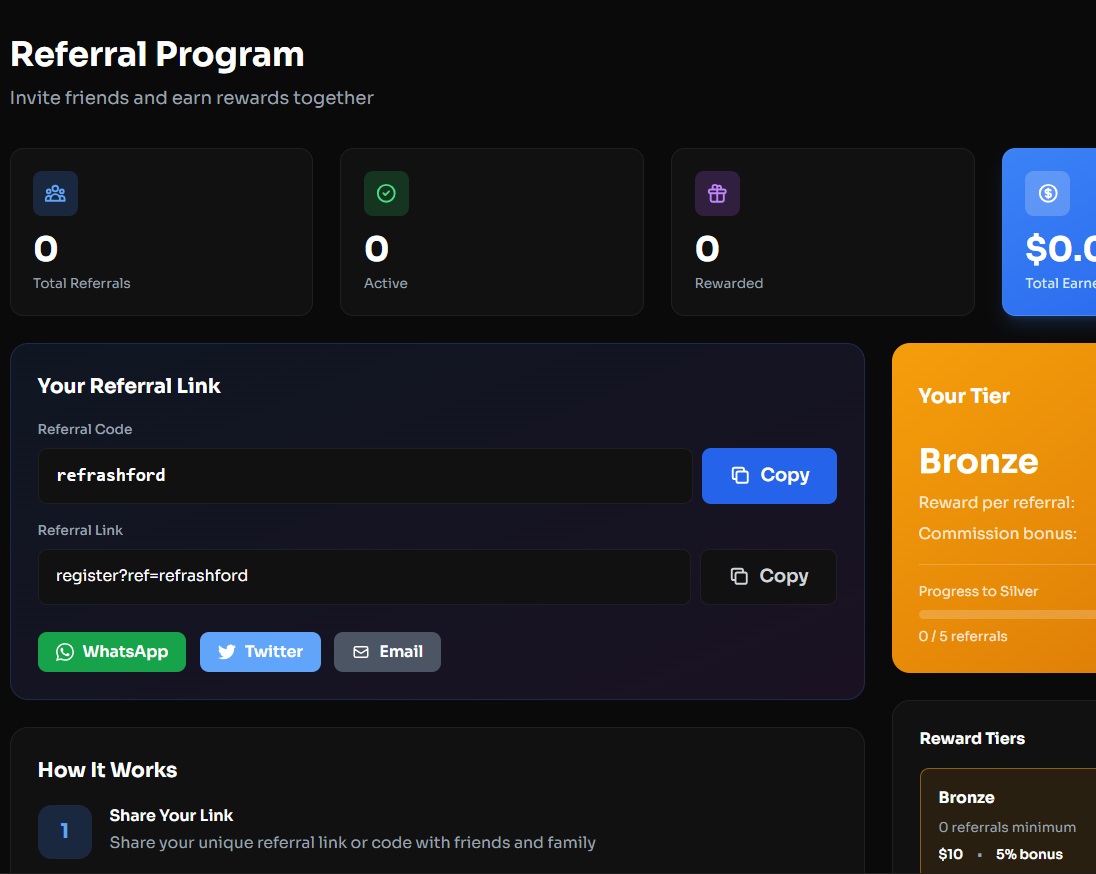1096x874 pixels.
Task: Share your referral link on Twitter
Action: [x=260, y=651]
